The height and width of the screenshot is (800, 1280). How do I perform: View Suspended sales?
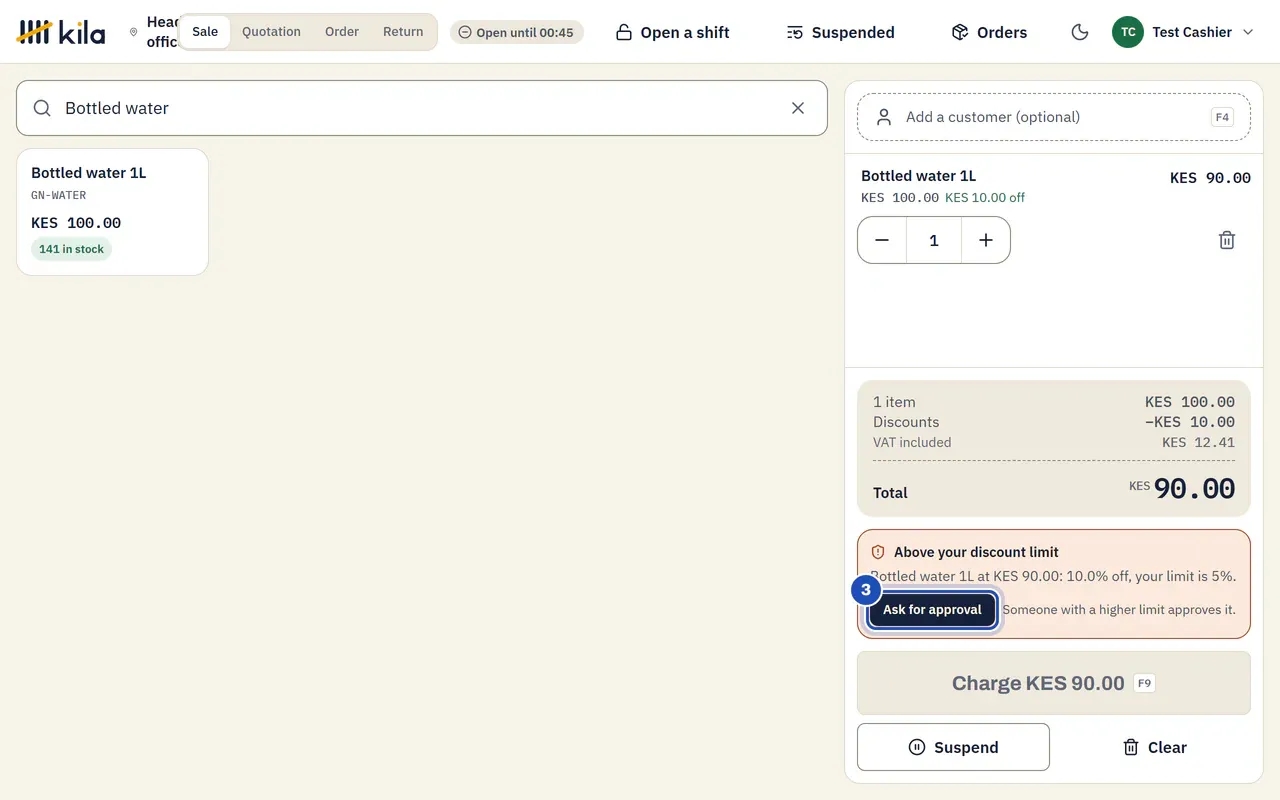[840, 32]
